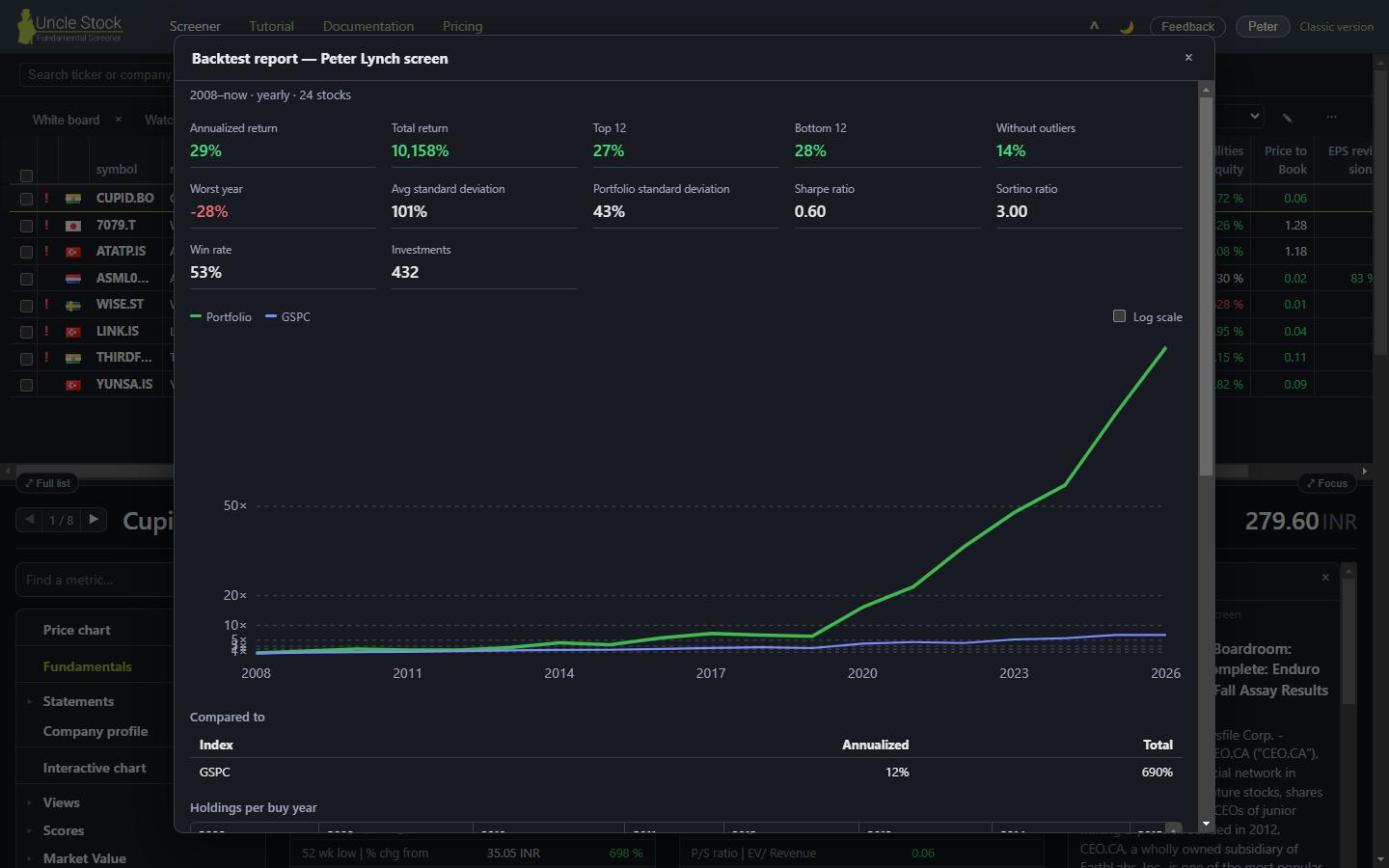Image resolution: width=1389 pixels, height=868 pixels.
Task: Click the warning icon for LINK.IS
Action: click(46, 331)
